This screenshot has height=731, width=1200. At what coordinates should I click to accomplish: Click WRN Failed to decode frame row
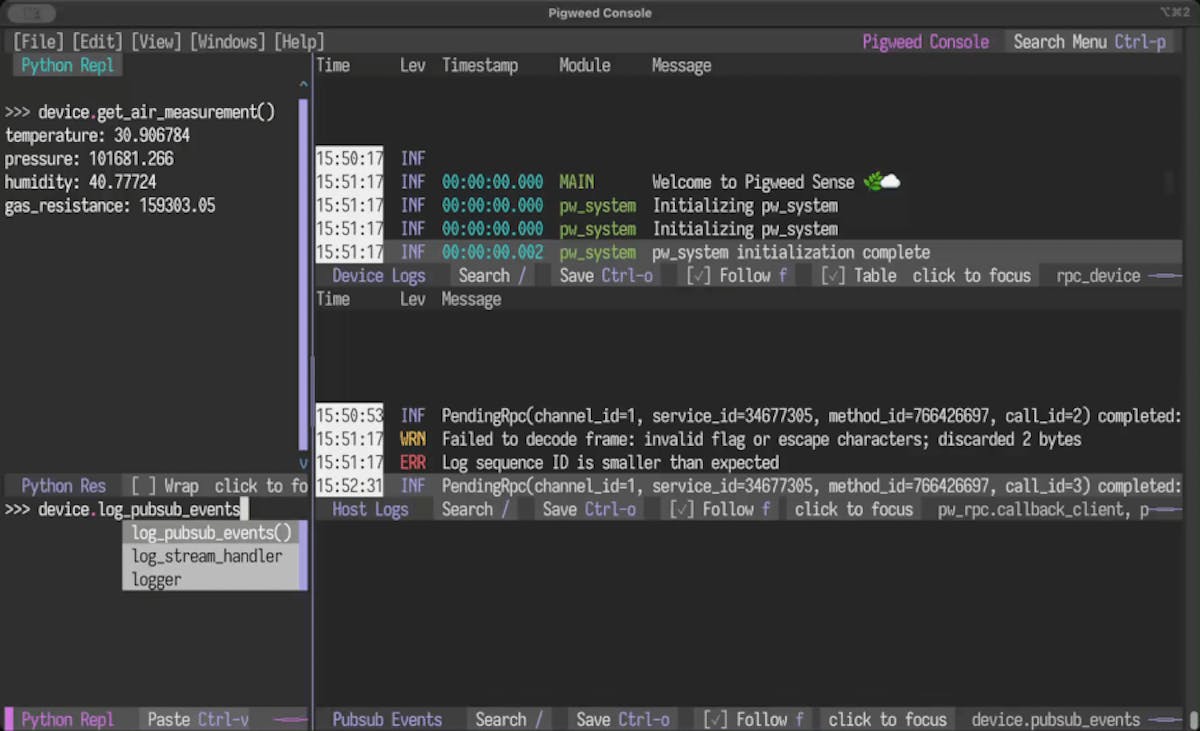[748, 439]
